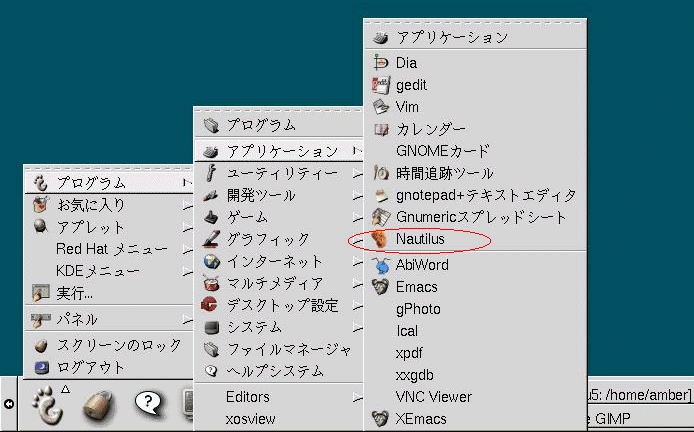
Task: Open the カレンダー calendar application
Action: [475, 129]
